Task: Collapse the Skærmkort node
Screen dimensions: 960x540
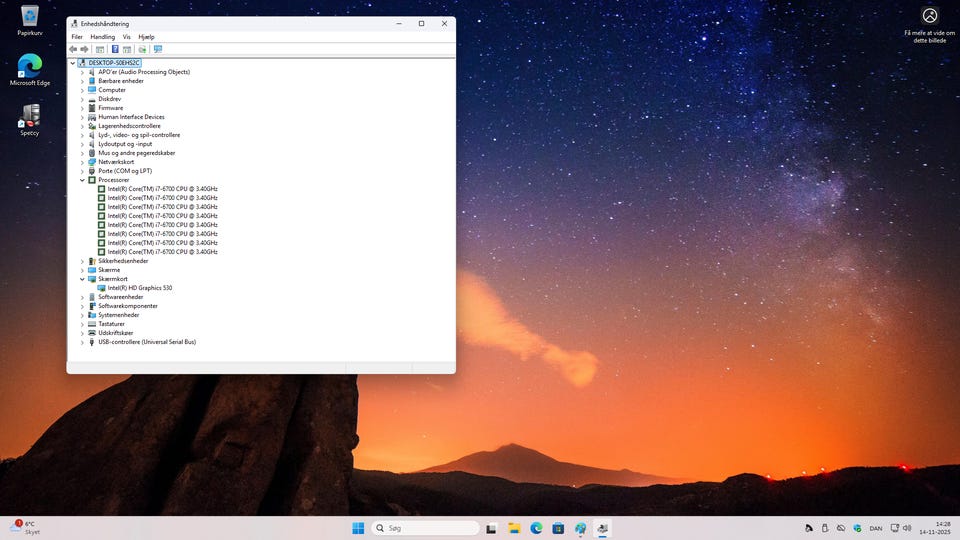Action: tap(82, 279)
